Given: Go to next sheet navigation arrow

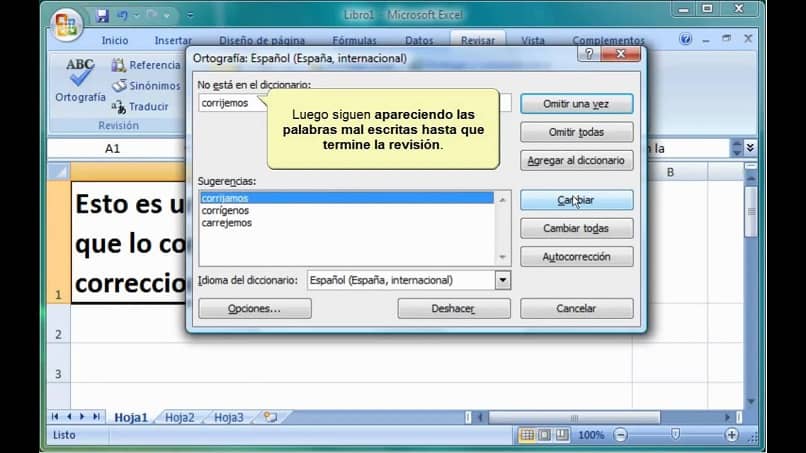Looking at the screenshot, I should [82, 416].
